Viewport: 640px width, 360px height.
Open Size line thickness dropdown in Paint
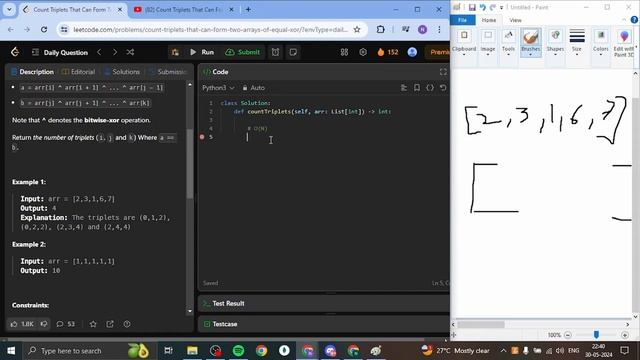[x=577, y=42]
